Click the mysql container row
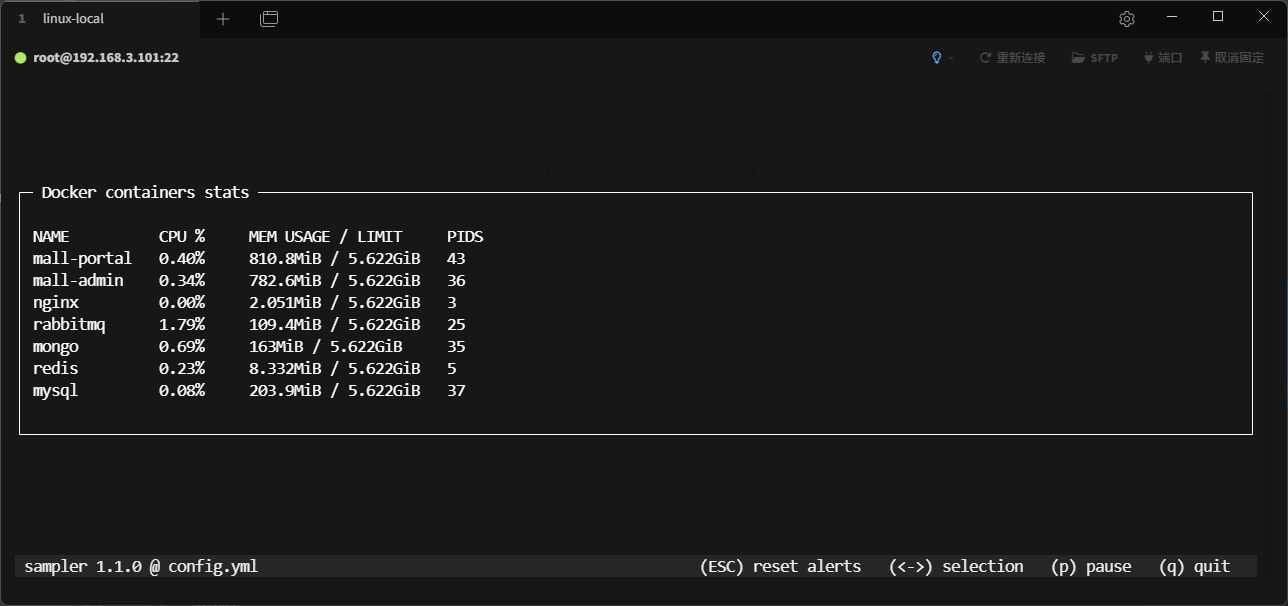The width and height of the screenshot is (1288, 606). pyautogui.click(x=56, y=391)
